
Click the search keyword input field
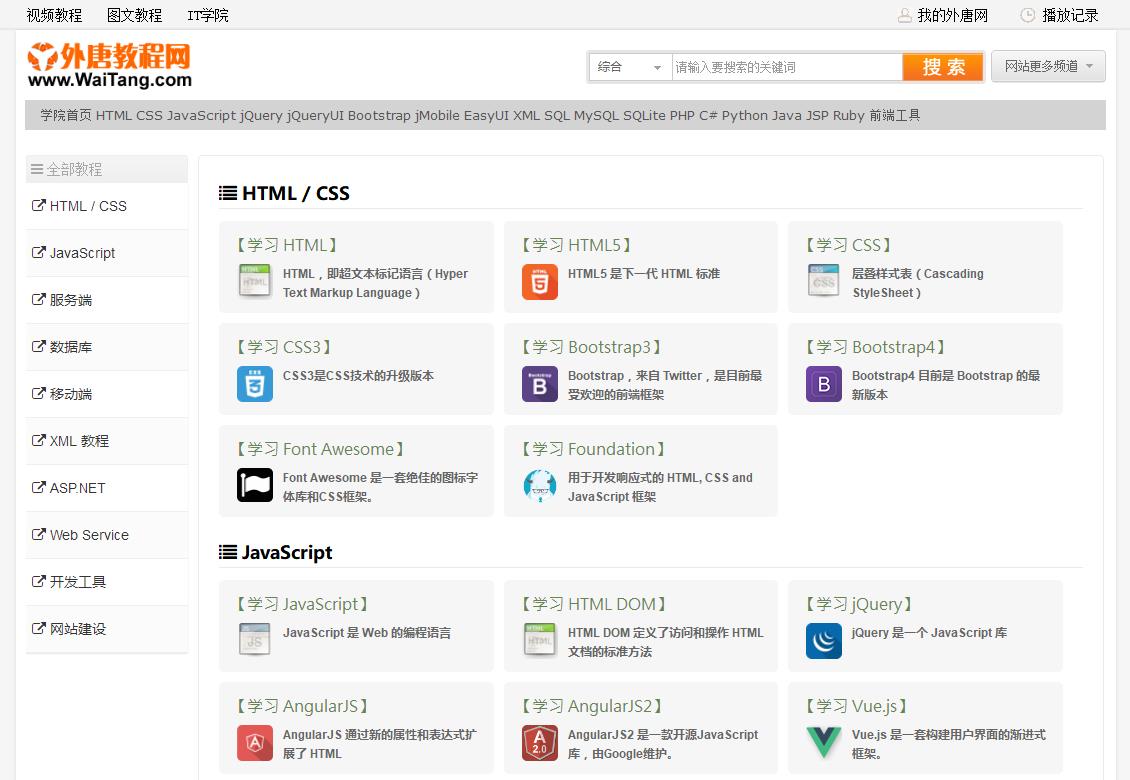787,67
